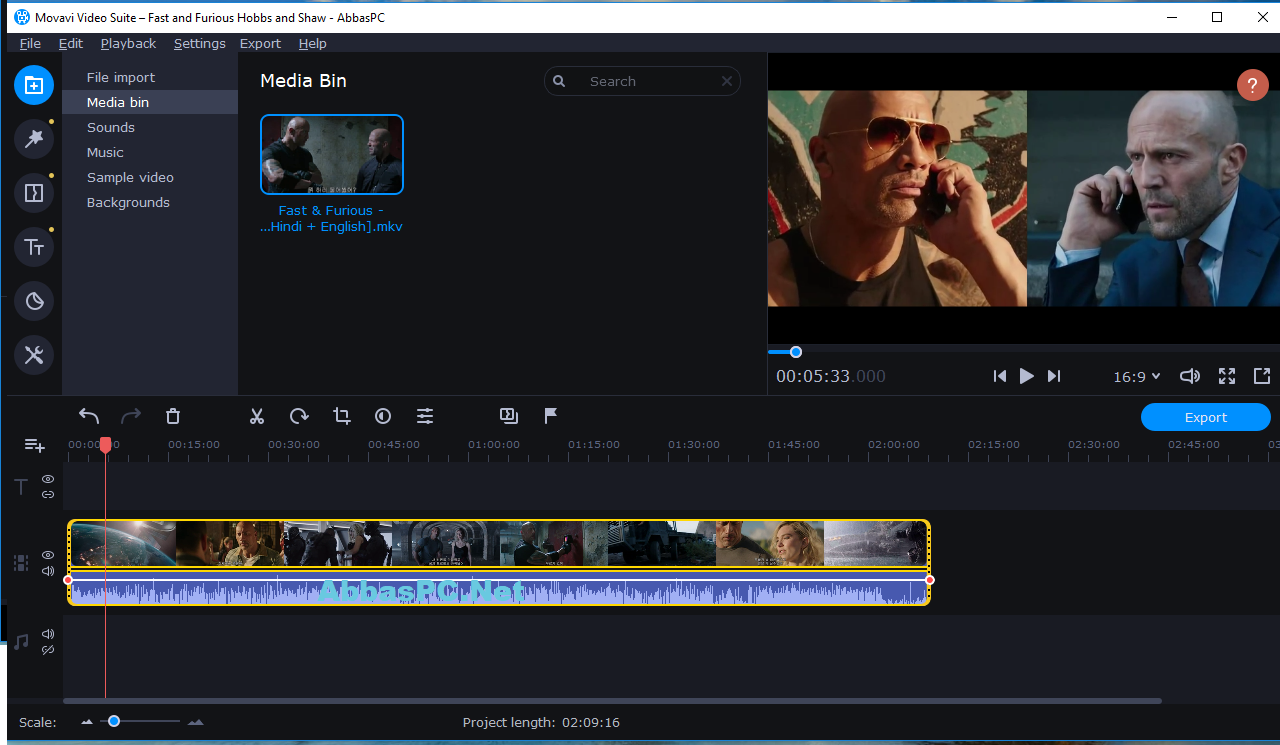The width and height of the screenshot is (1280, 745).
Task: Select Sample video category
Action: [x=150, y=177]
